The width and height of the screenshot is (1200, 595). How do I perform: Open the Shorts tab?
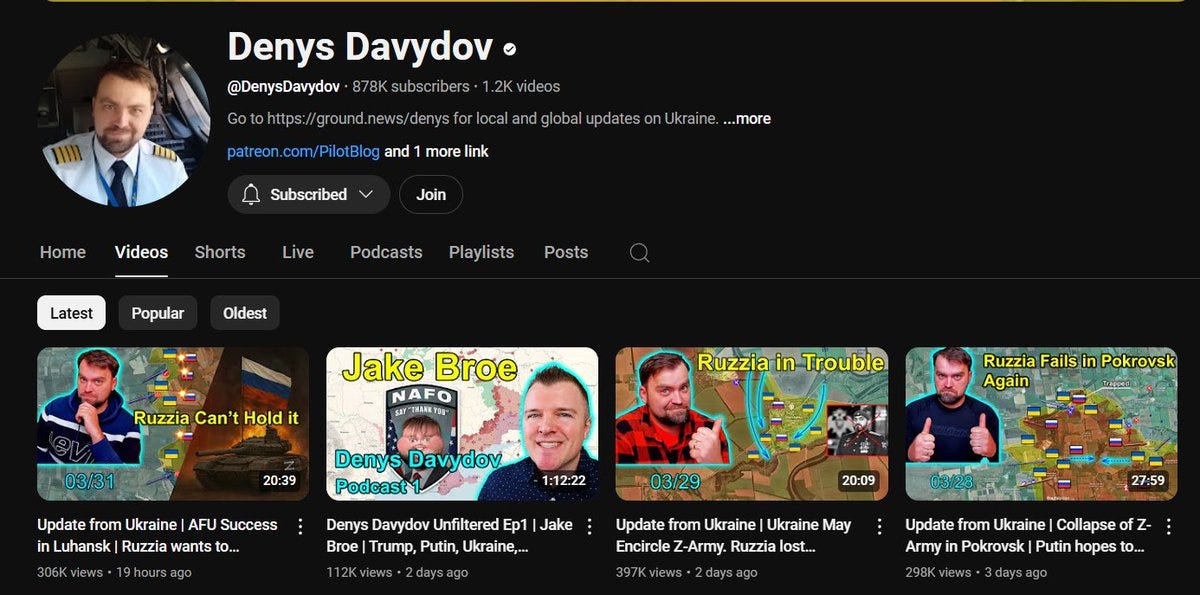(x=220, y=252)
